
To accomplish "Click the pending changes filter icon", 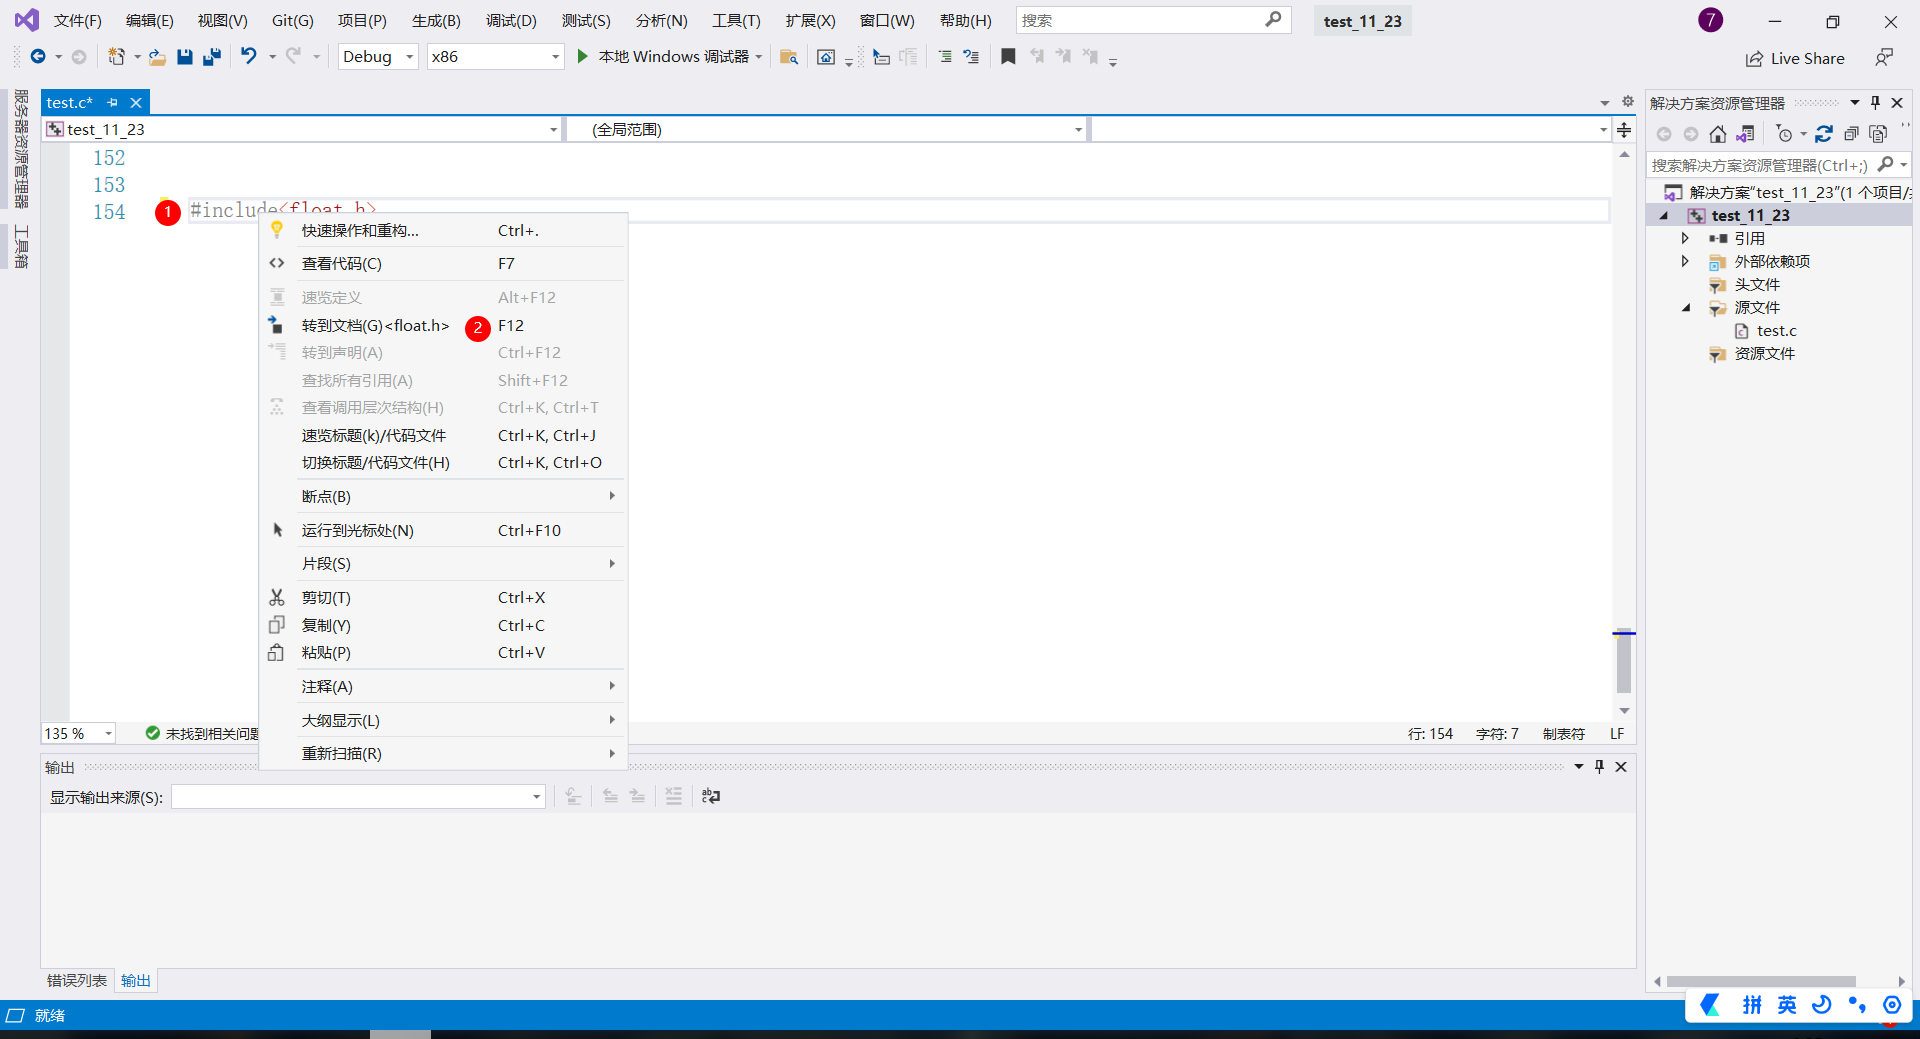I will 1784,134.
